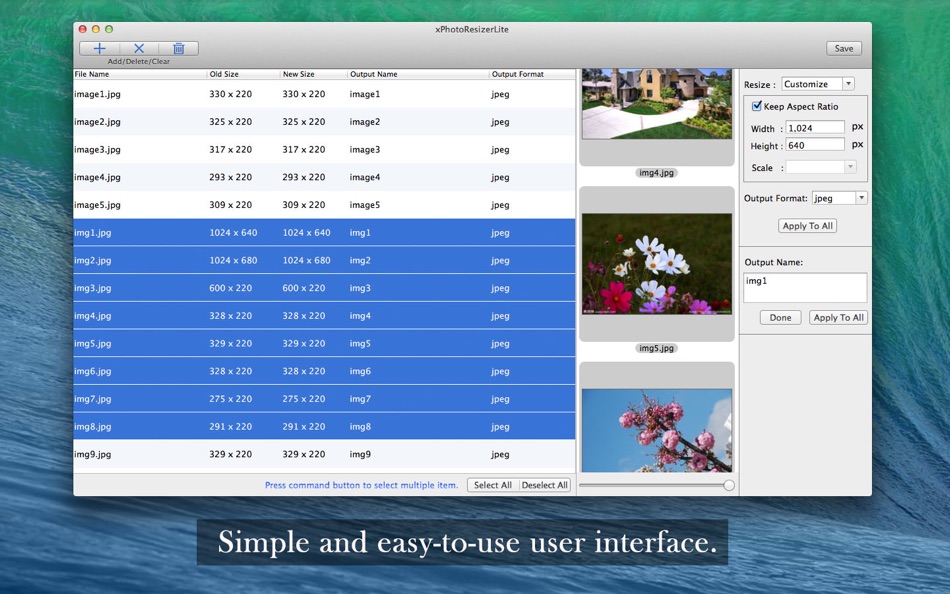Click the jpeg format cell for image1.jpg

tap(500, 95)
